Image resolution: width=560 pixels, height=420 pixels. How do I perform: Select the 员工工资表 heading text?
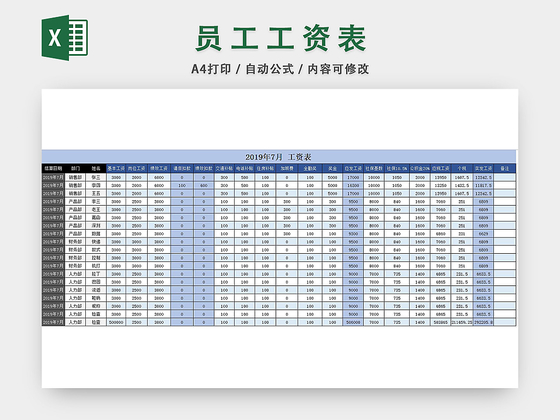click(x=280, y=39)
